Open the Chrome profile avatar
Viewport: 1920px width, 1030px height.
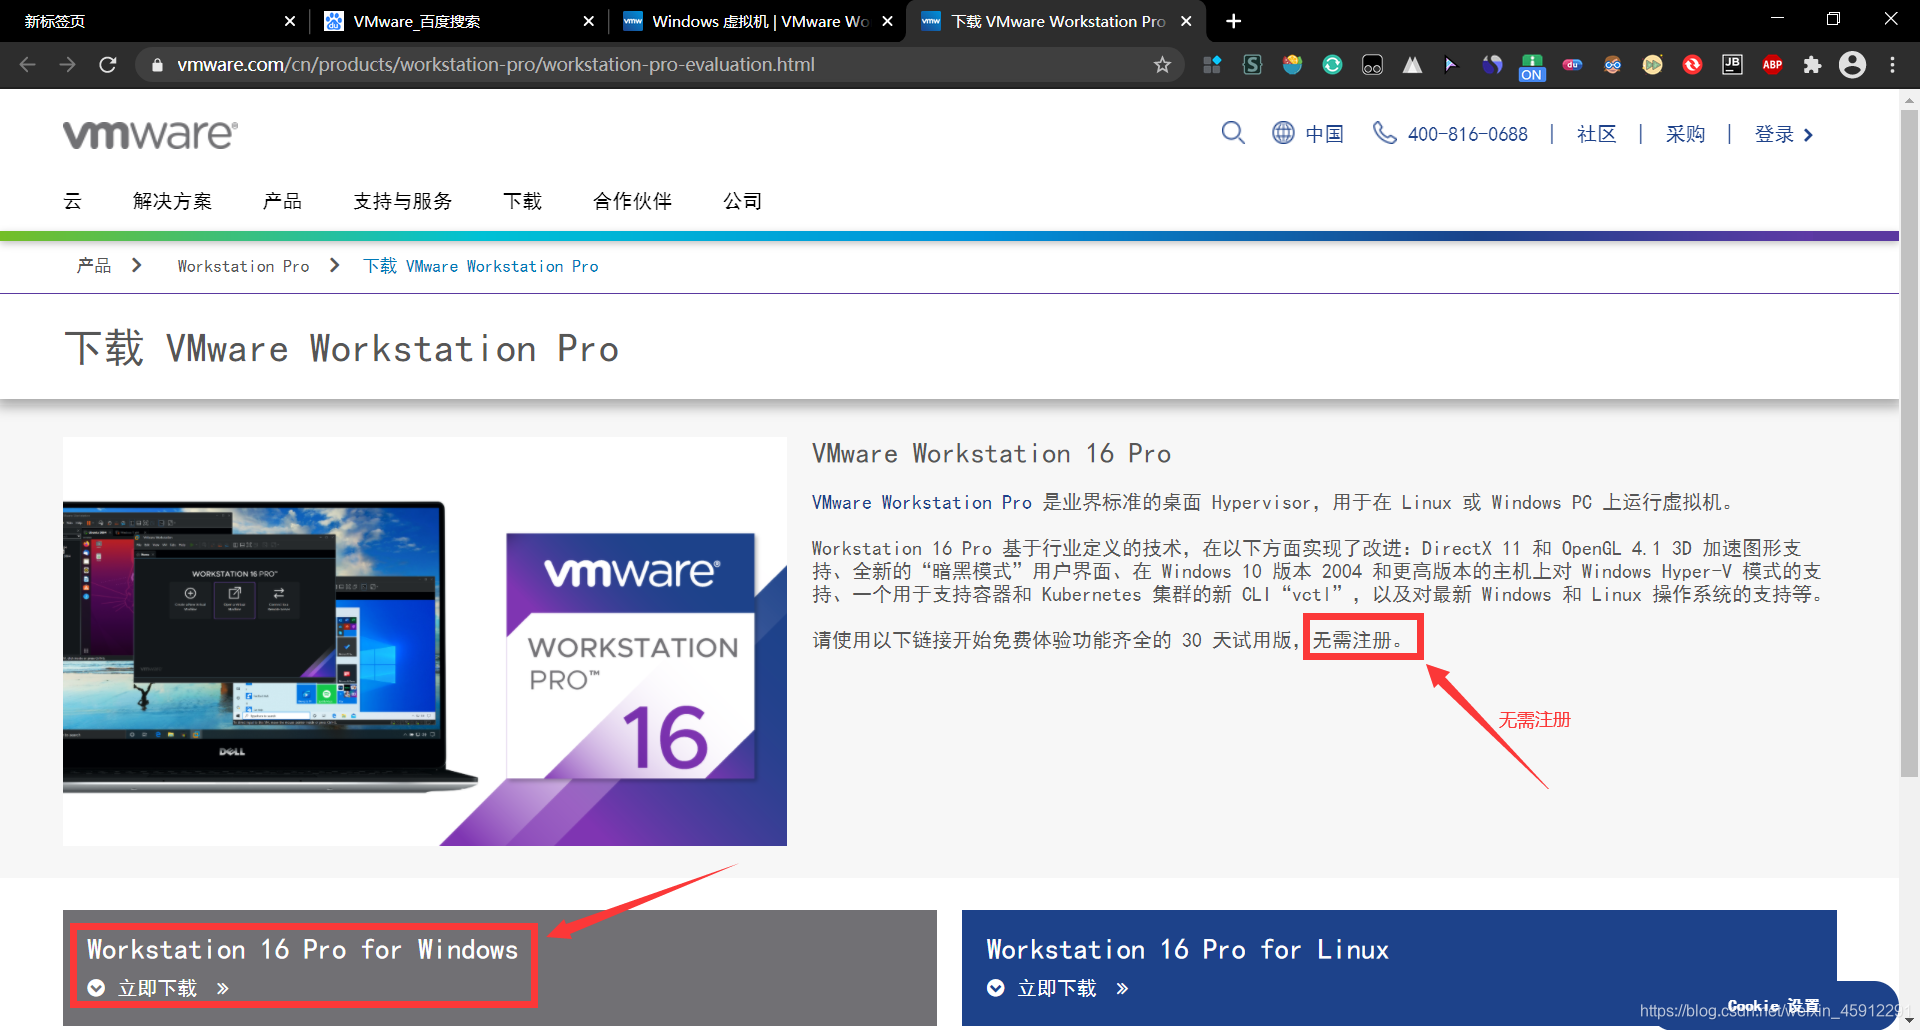tap(1852, 65)
